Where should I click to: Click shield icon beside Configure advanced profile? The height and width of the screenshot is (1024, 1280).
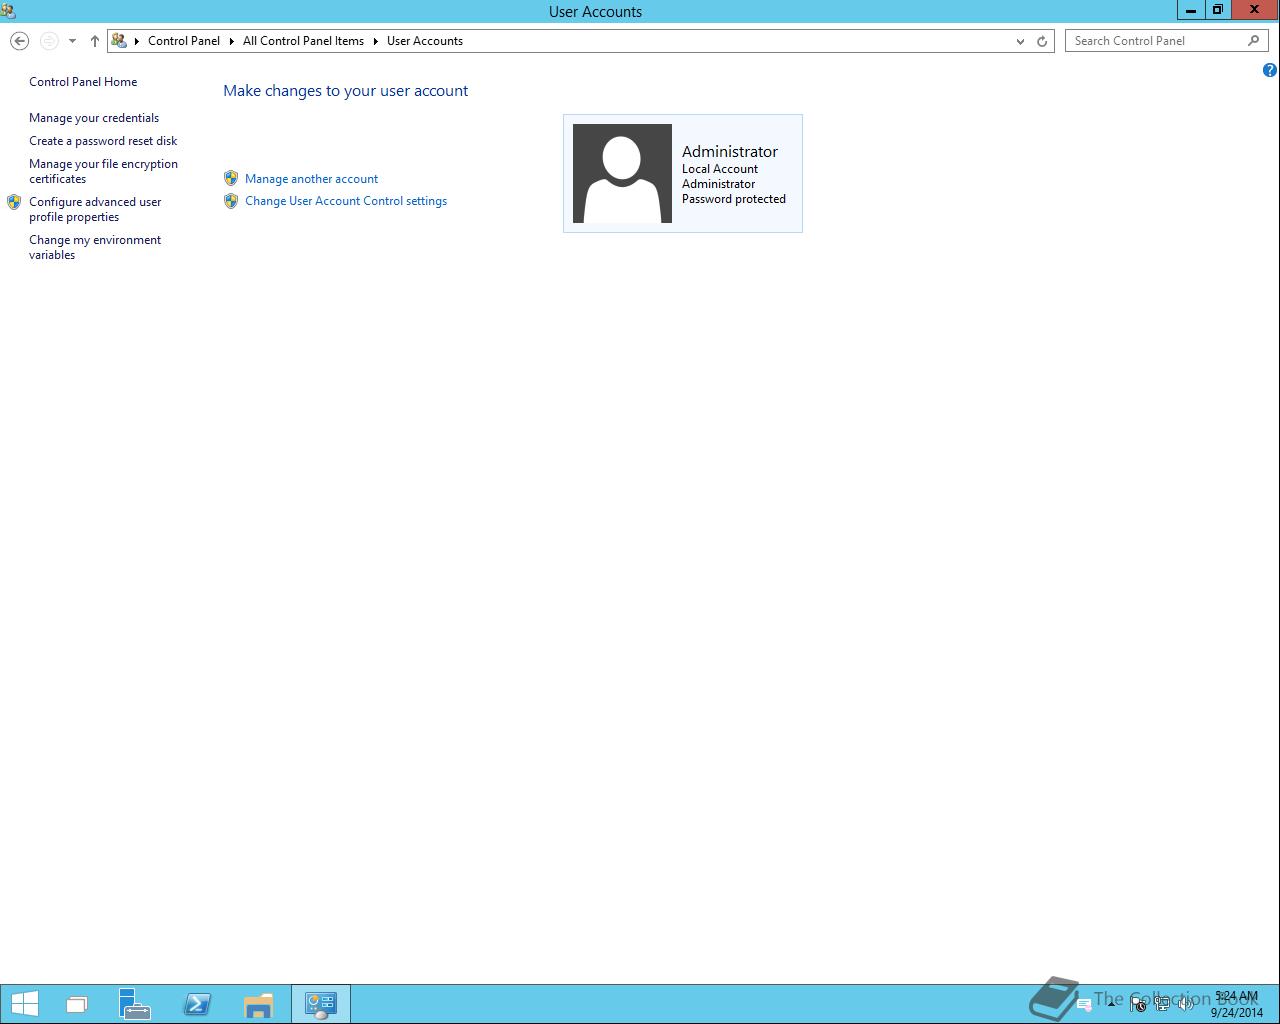click(x=14, y=202)
